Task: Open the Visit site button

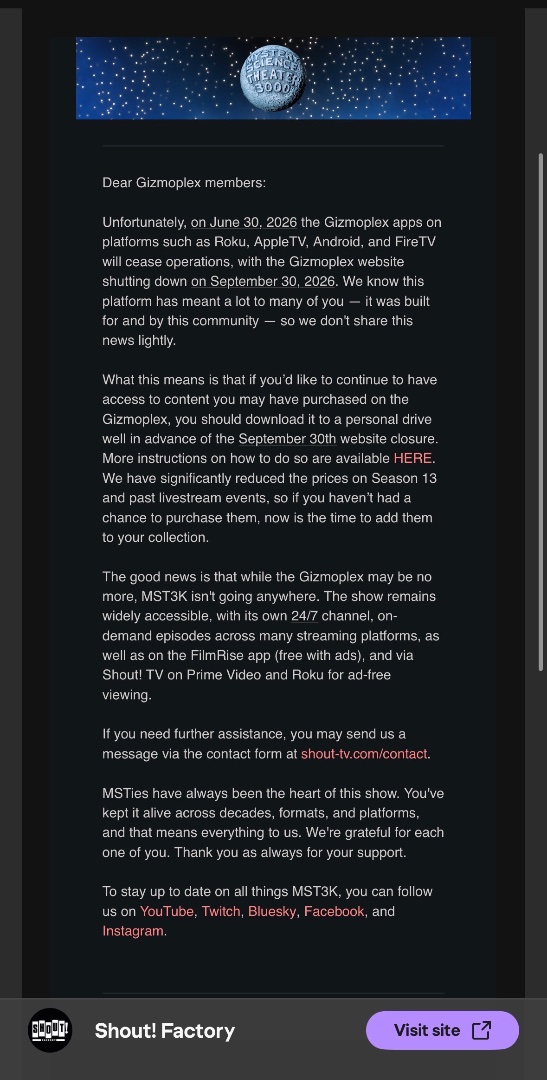Action: 442,1030
